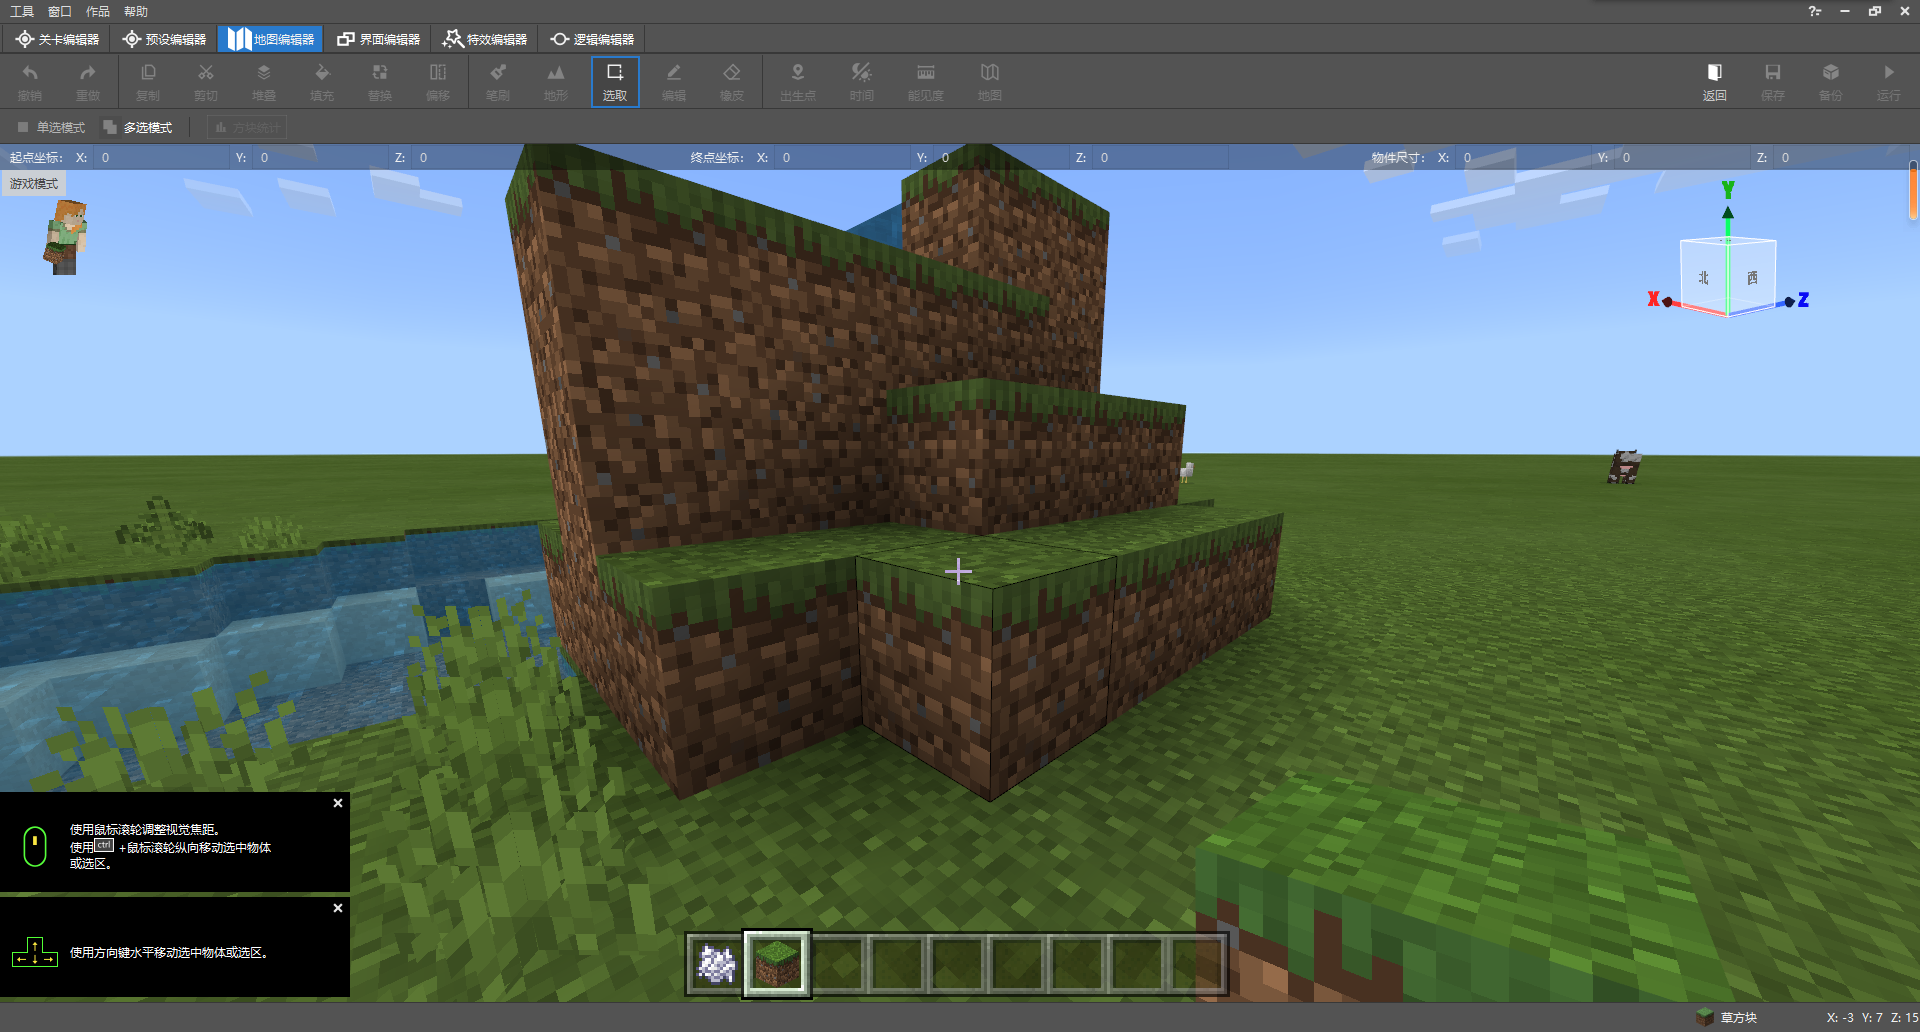Click the object size Z field

1842,158
